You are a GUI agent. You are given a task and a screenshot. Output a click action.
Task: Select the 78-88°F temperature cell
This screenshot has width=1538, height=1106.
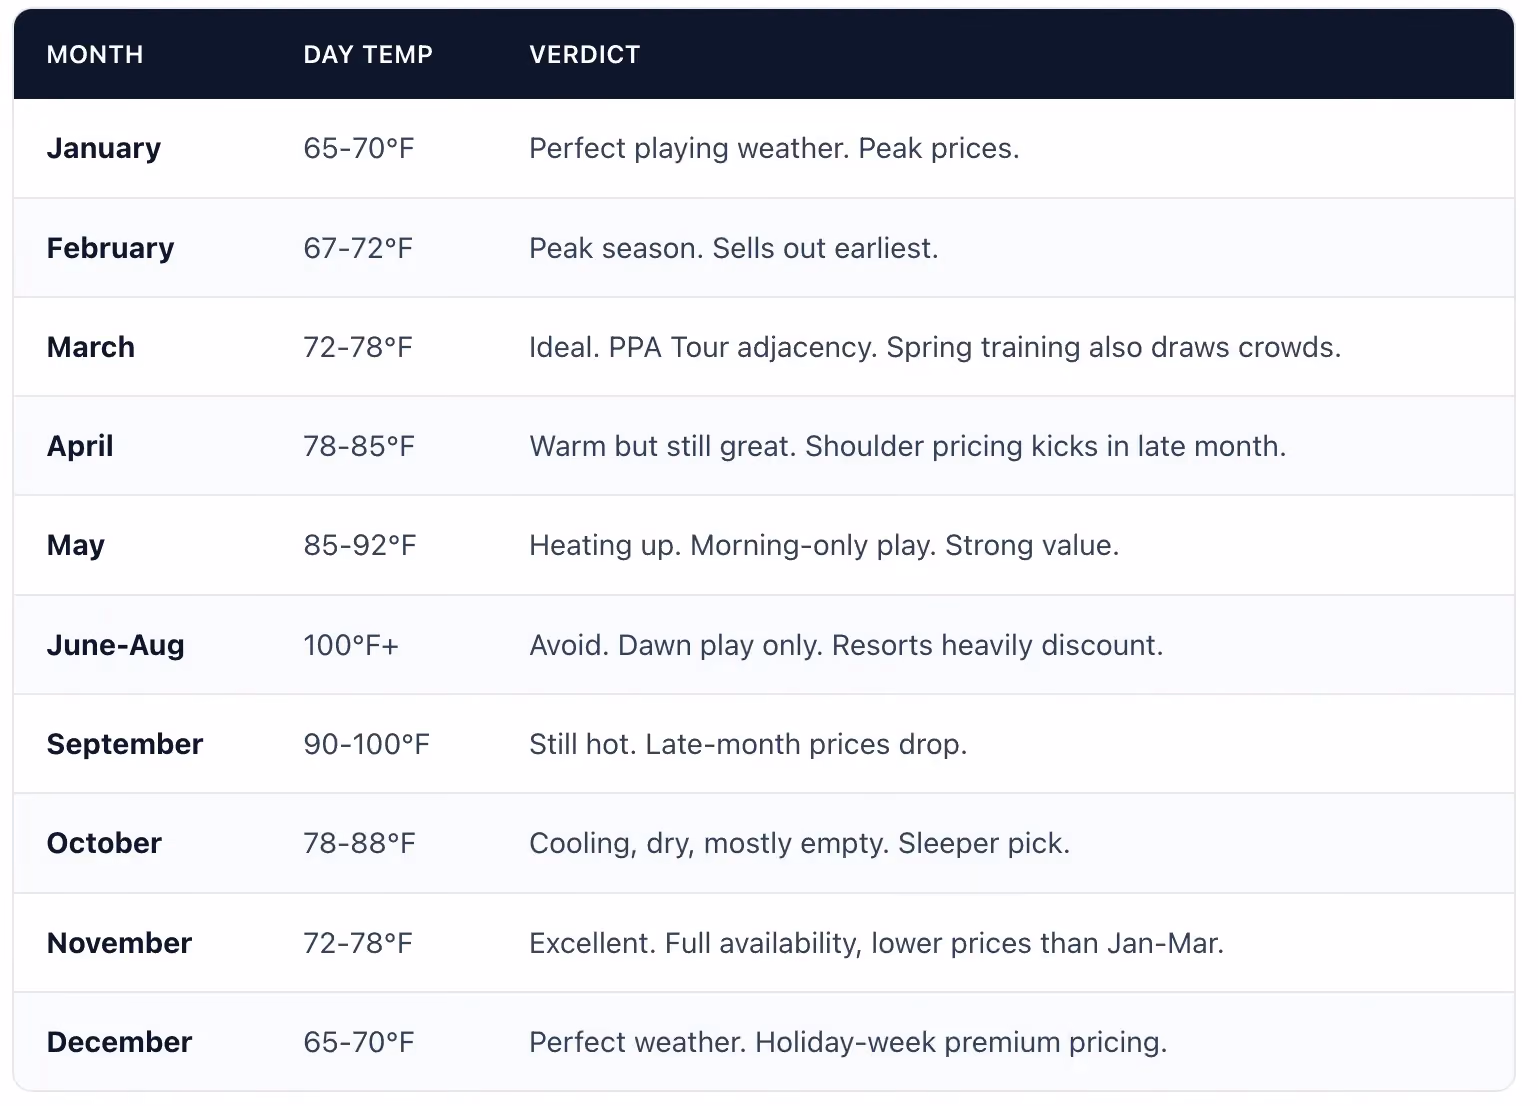click(x=359, y=843)
